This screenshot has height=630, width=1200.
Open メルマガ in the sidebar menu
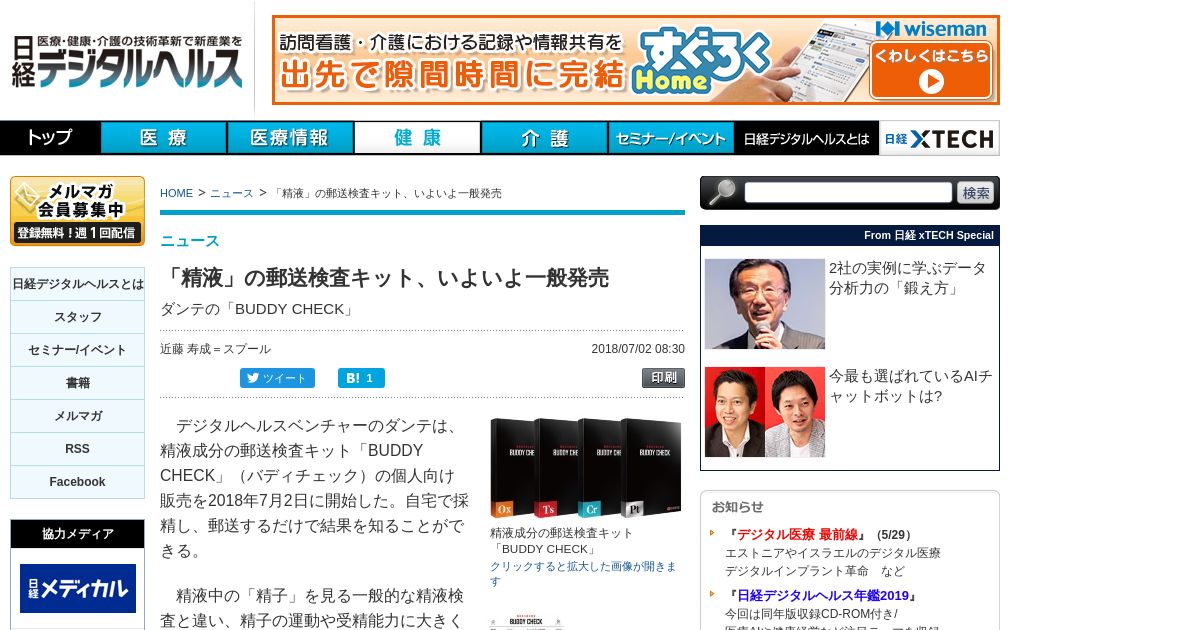tap(77, 416)
